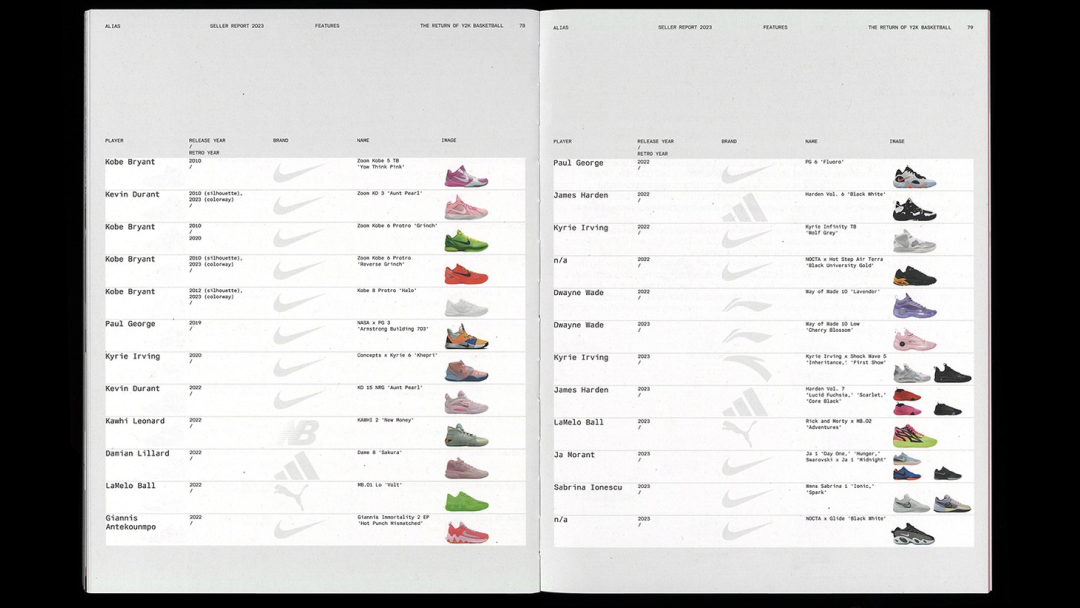
Task: Click the Anta logo in Kyrie Irving 2023 row
Action: [747, 370]
